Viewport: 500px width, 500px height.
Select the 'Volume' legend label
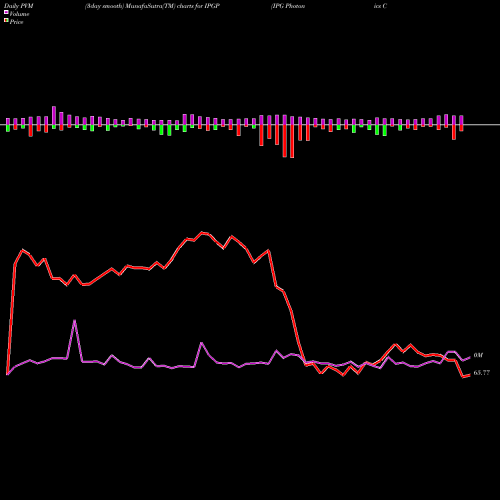19,14
